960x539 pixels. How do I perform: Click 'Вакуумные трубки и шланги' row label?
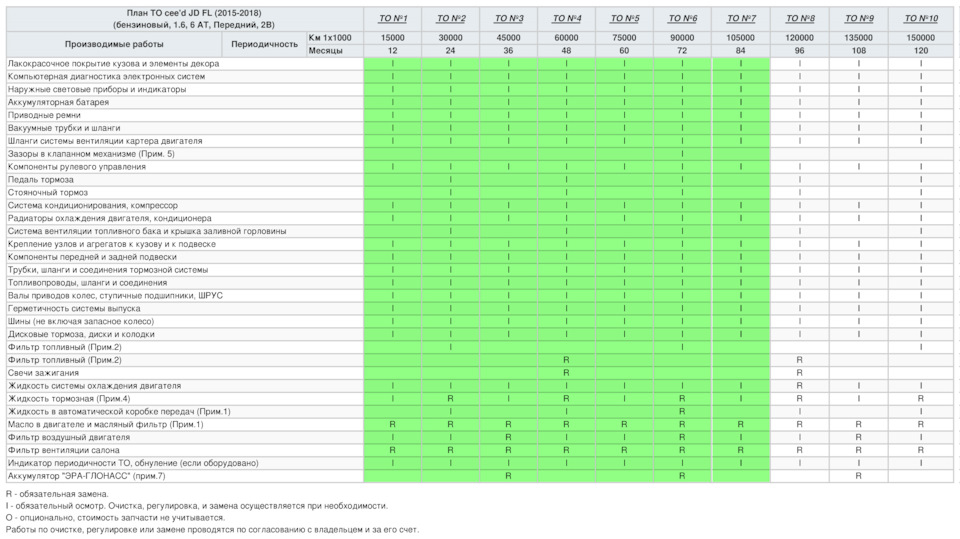pos(64,128)
